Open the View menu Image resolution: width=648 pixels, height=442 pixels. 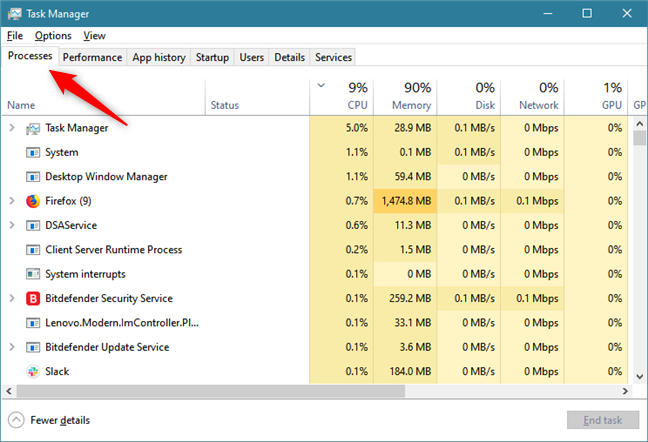94,36
